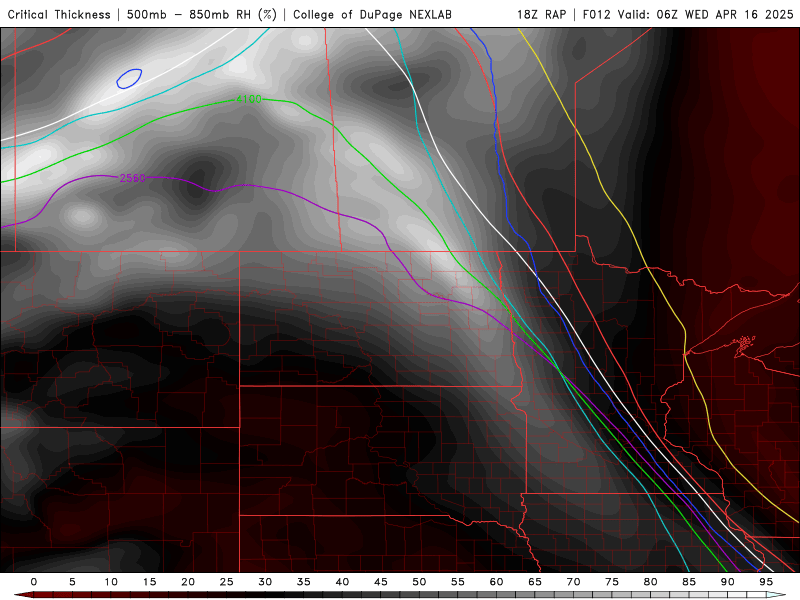Click colorbar label "75"
800x600 pixels.
(612, 582)
